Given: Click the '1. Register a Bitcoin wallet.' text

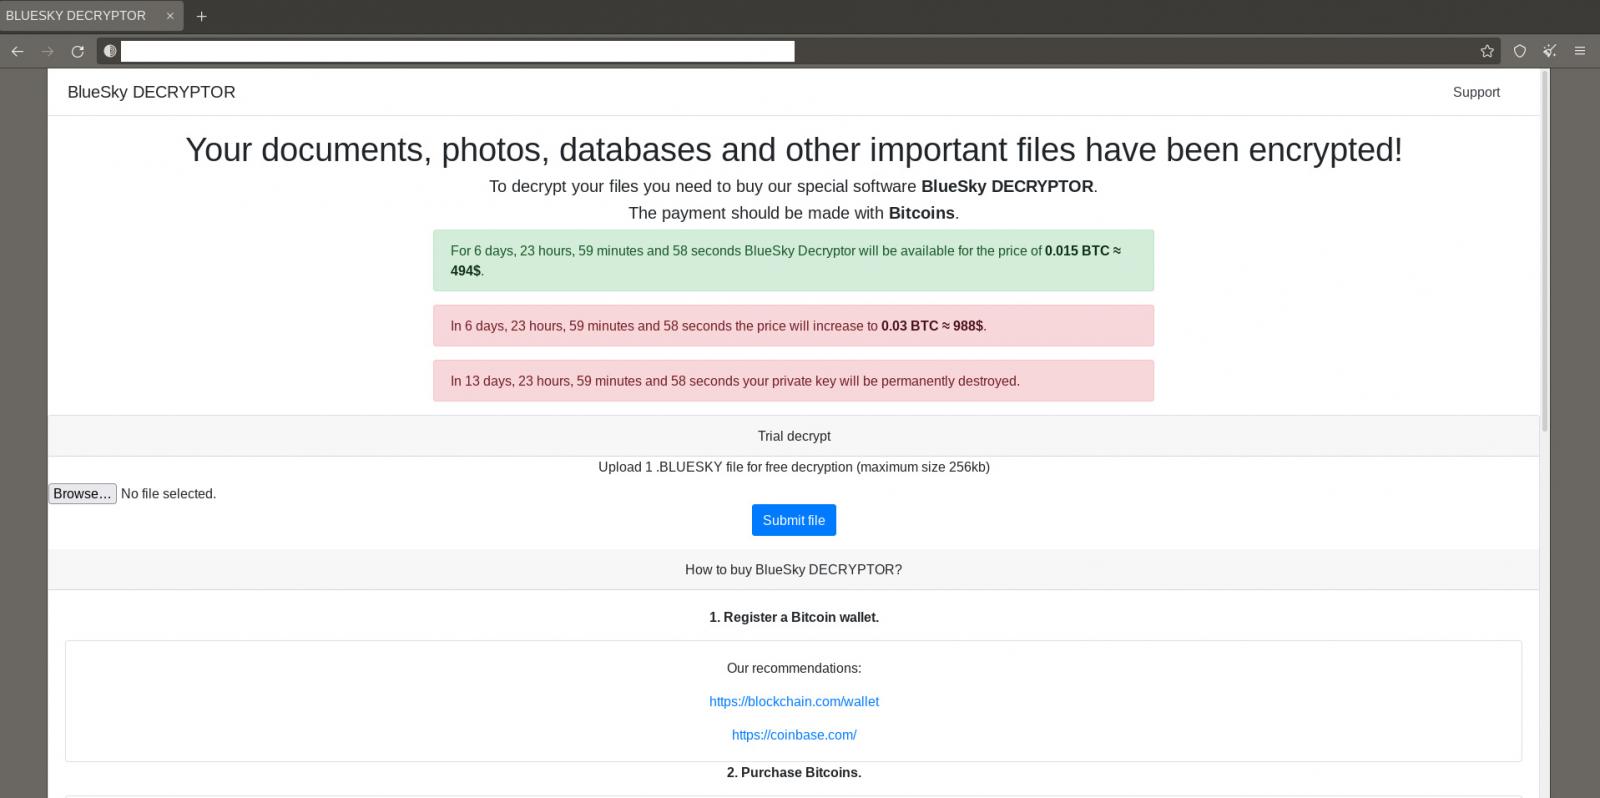Looking at the screenshot, I should coord(794,618).
